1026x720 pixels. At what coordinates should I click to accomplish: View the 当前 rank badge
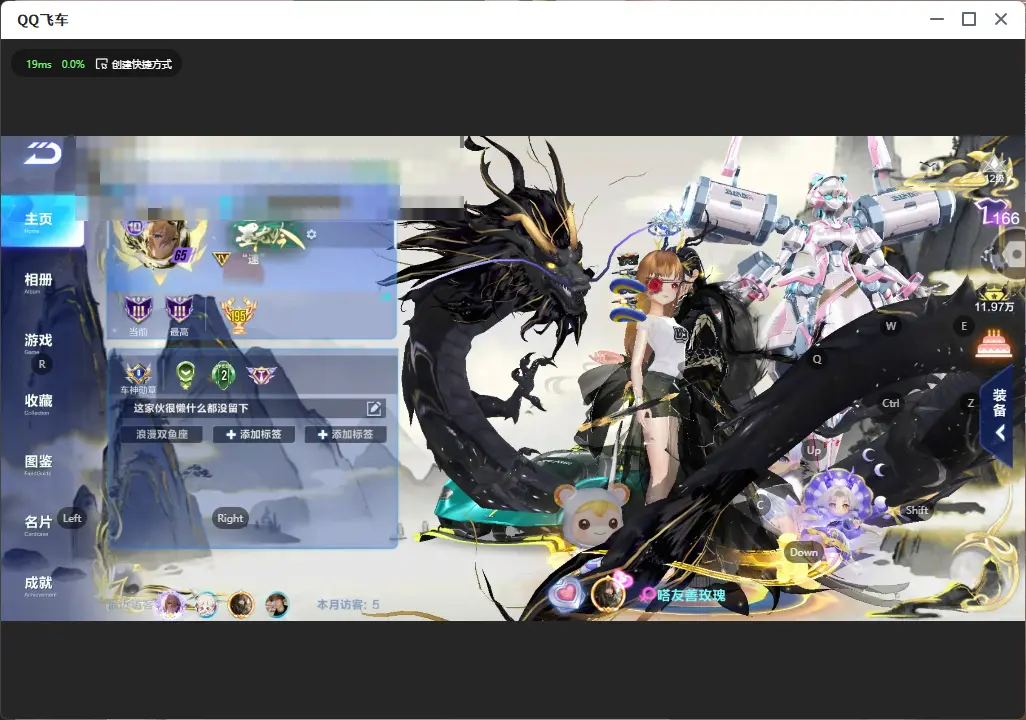[x=138, y=310]
